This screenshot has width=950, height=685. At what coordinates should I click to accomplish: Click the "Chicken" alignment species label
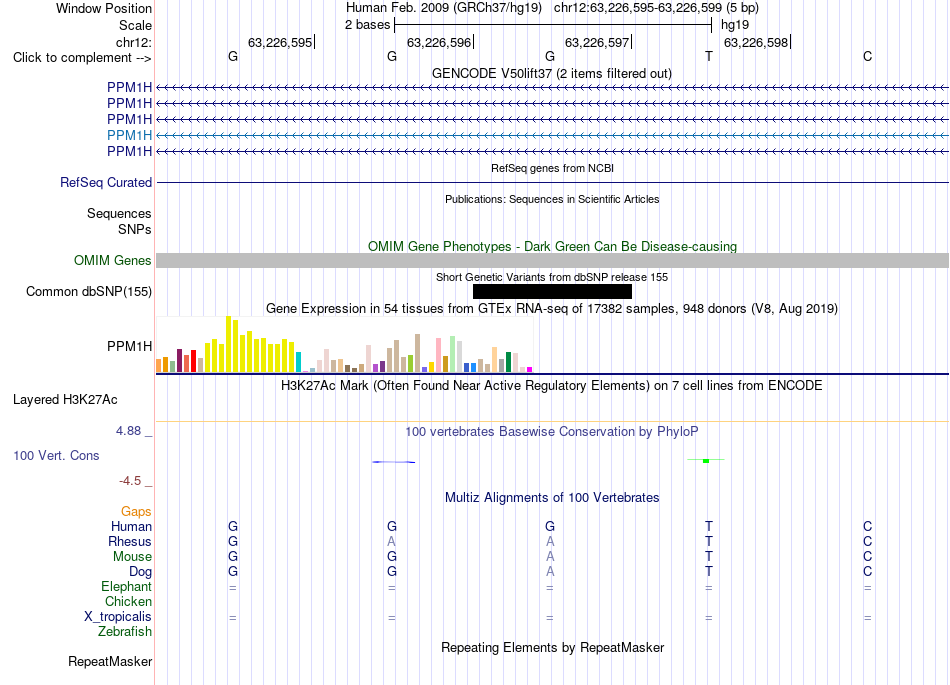pyautogui.click(x=128, y=601)
